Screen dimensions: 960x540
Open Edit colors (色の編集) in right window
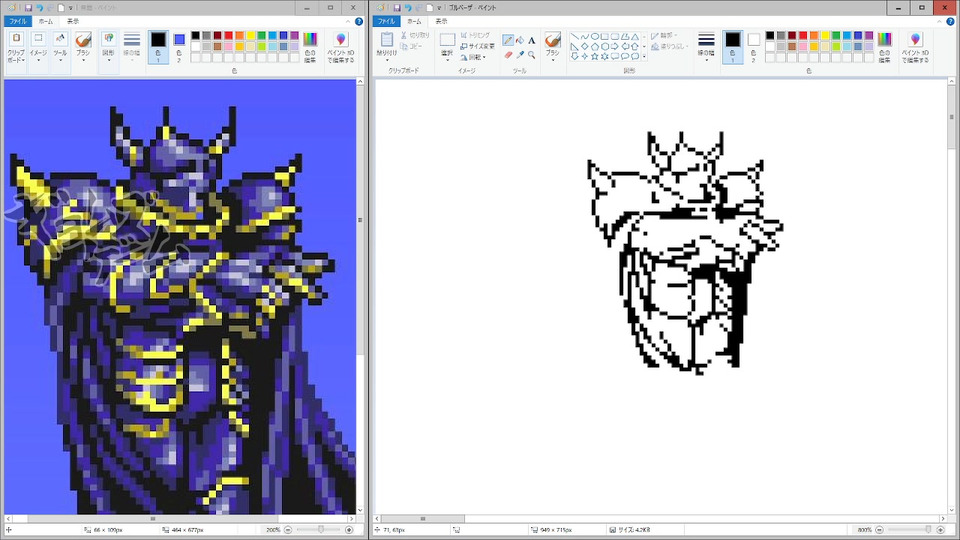point(885,47)
